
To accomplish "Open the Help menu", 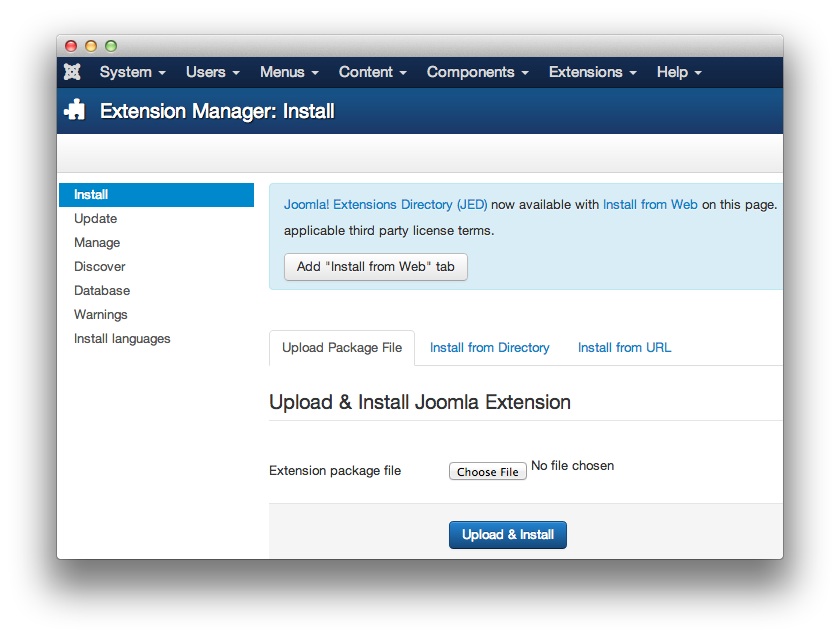I will pyautogui.click(x=679, y=72).
